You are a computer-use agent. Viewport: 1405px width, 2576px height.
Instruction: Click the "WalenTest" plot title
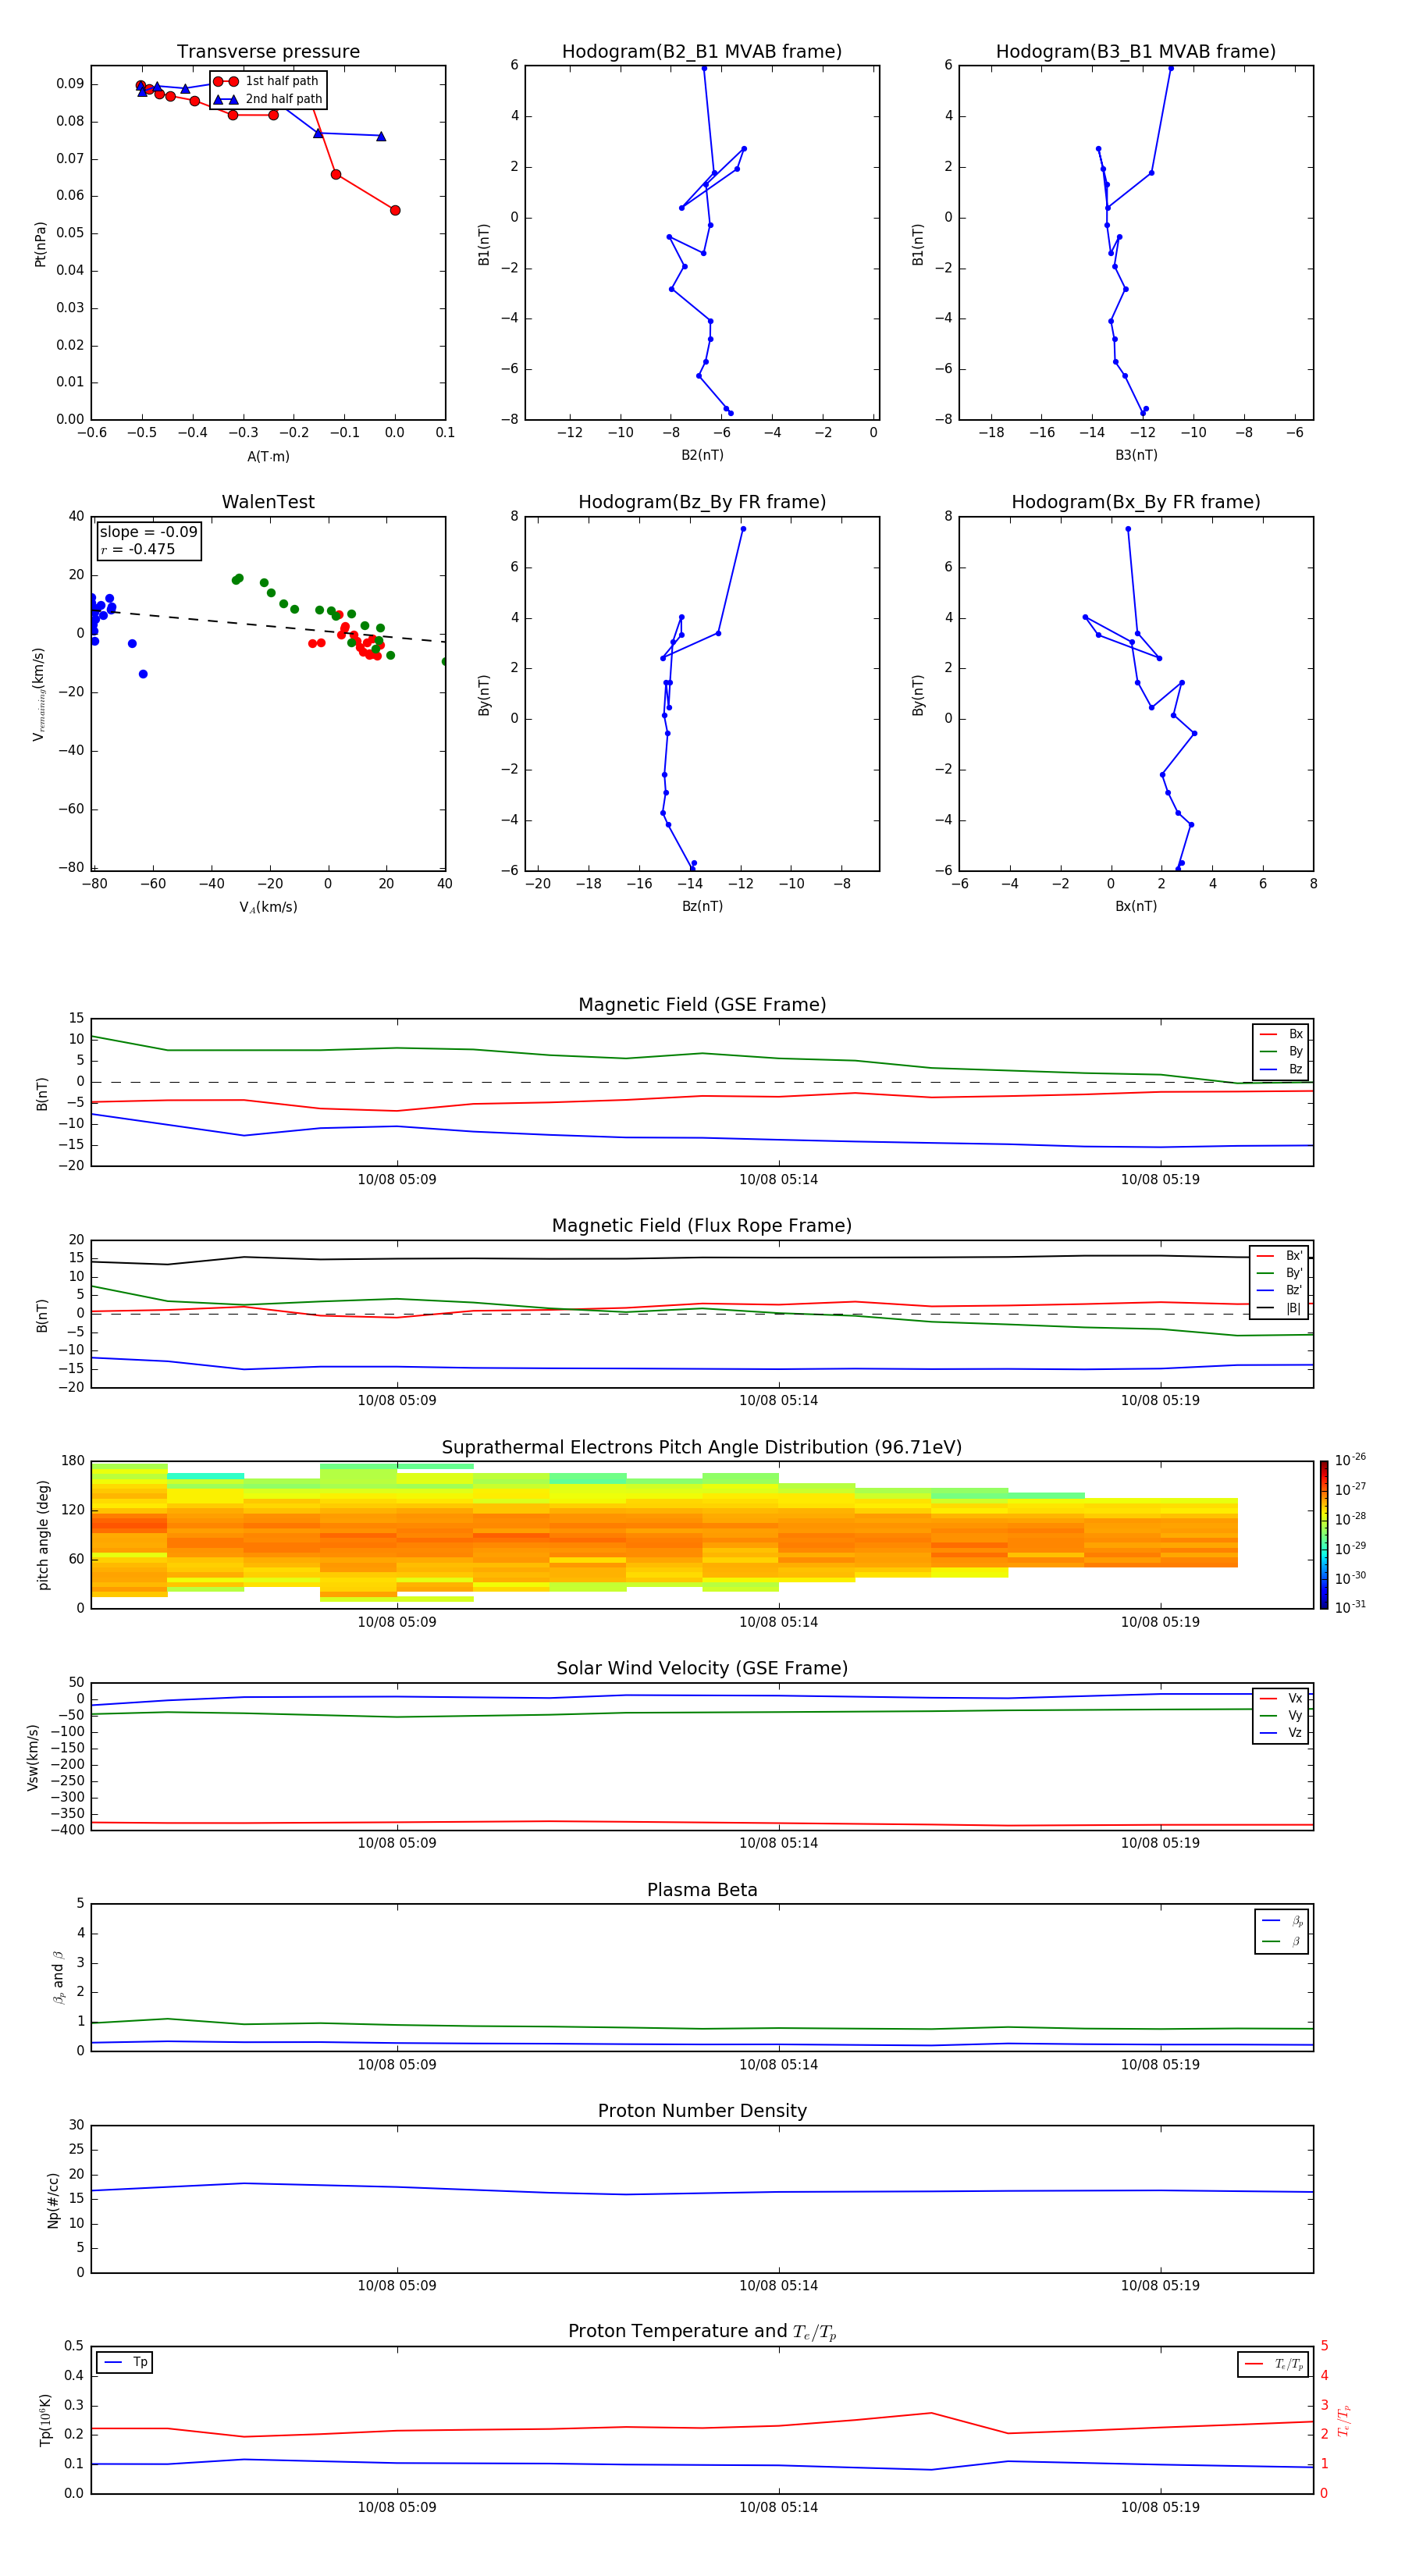click(x=268, y=502)
